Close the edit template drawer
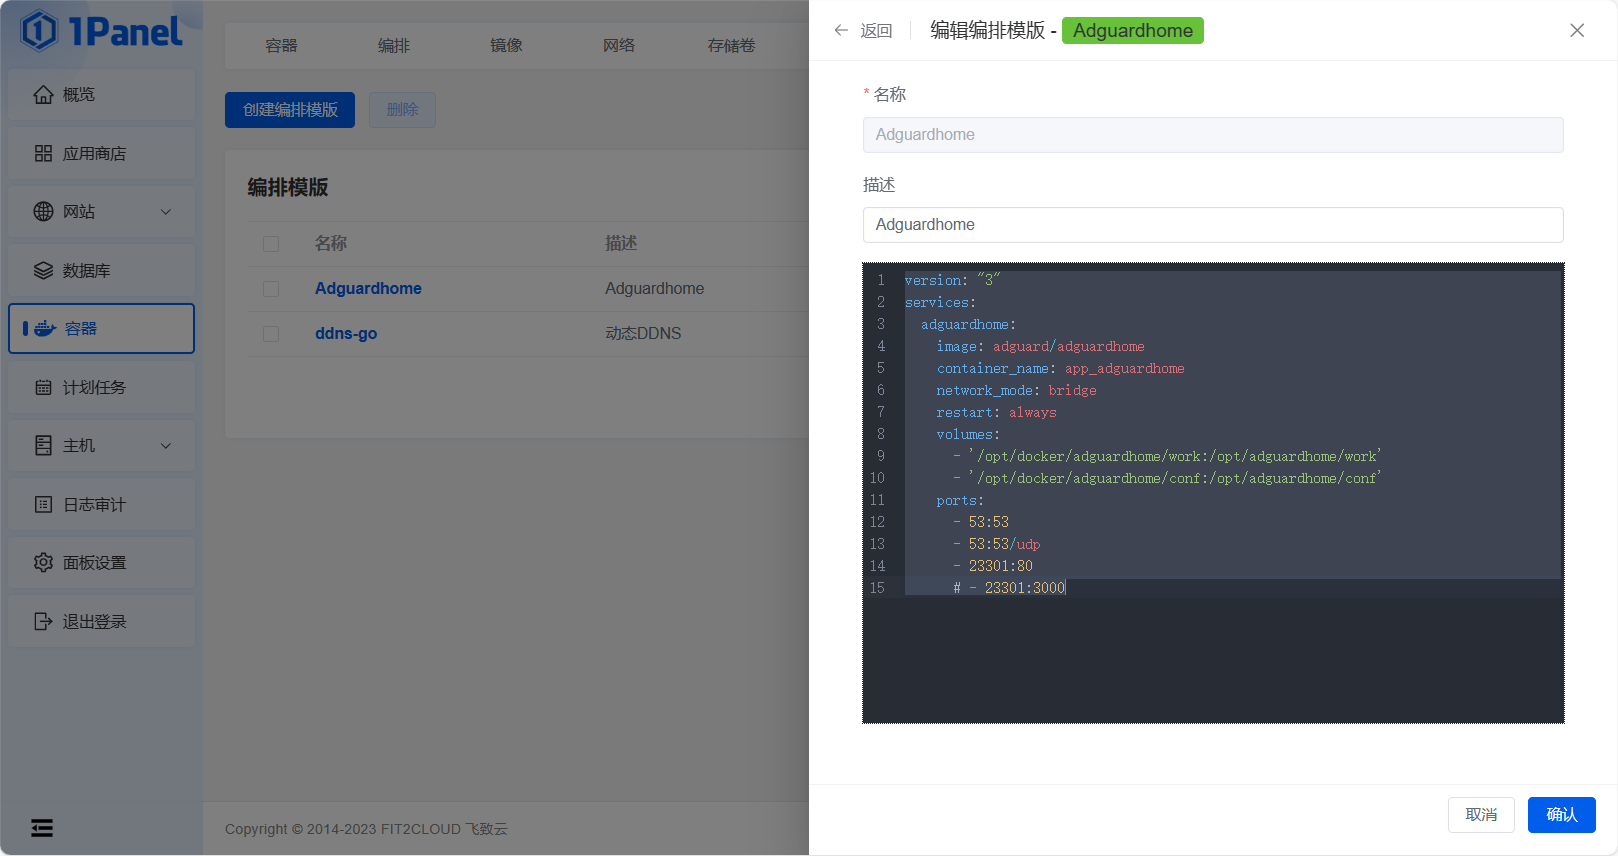This screenshot has width=1618, height=856. point(1577,31)
